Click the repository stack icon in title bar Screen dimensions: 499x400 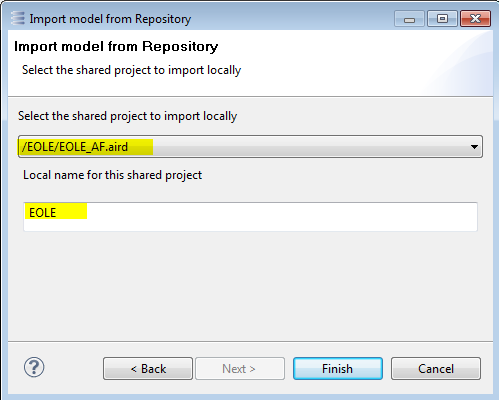[17, 18]
